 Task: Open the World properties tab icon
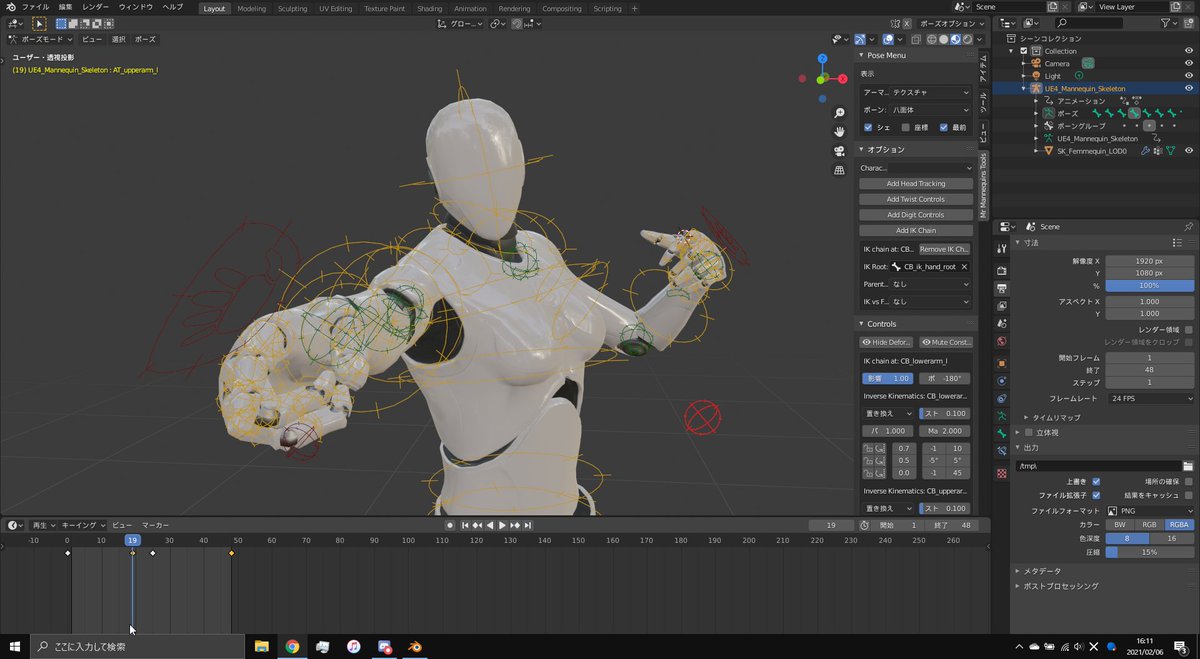pyautogui.click(x=1002, y=341)
